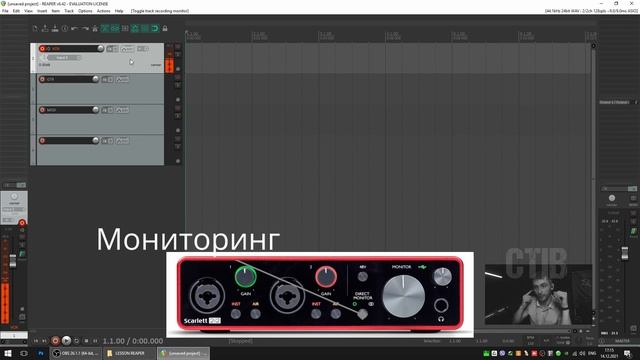Click the GTR track volume knob
Viewport: 640px width, 360px height.
coord(96,79)
